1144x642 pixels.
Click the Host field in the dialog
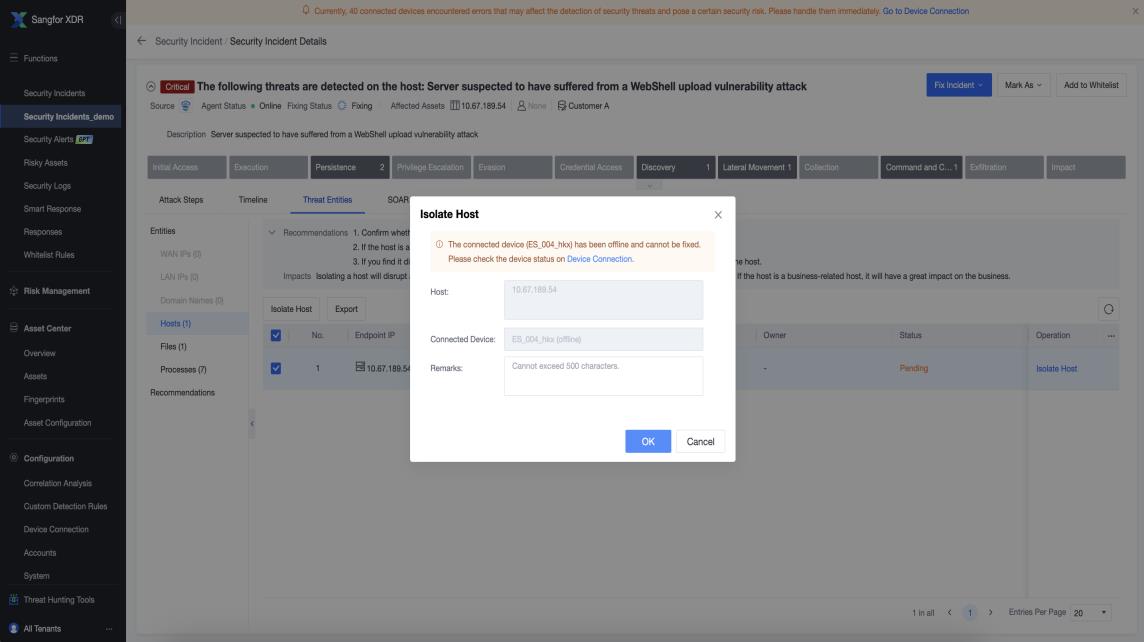tap(603, 300)
